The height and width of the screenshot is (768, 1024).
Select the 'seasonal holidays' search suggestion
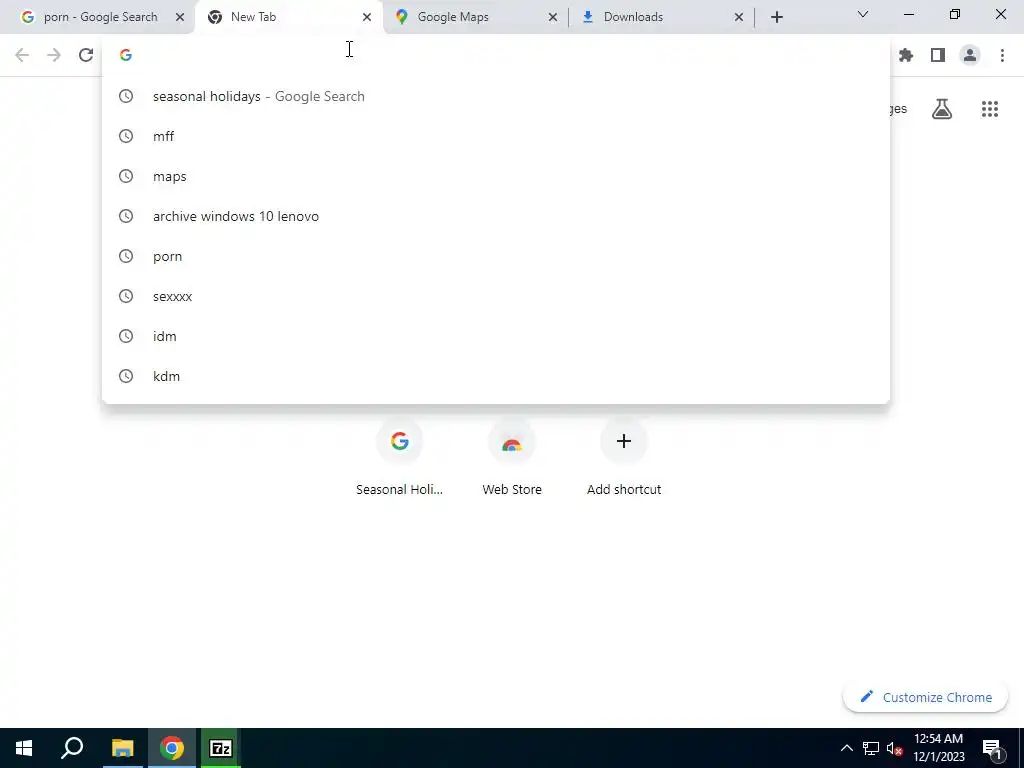click(496, 96)
